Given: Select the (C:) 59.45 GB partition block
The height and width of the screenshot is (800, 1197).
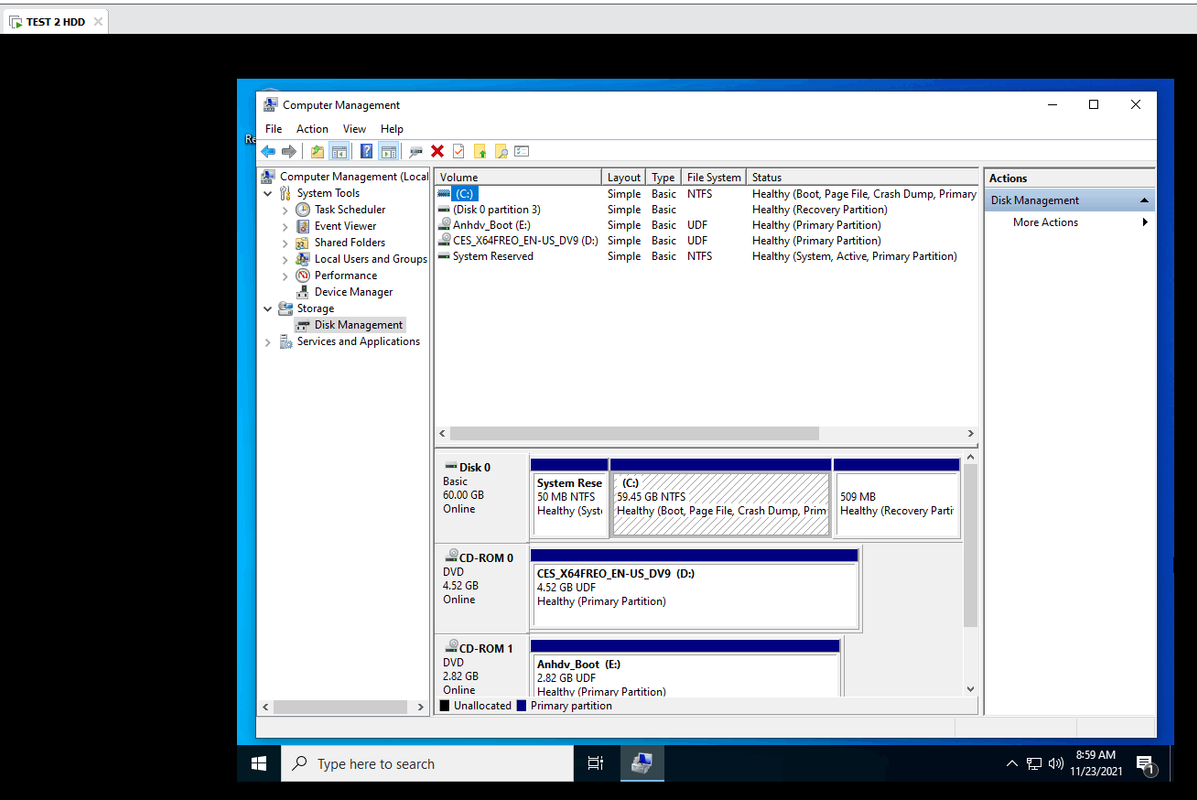Looking at the screenshot, I should [x=721, y=498].
